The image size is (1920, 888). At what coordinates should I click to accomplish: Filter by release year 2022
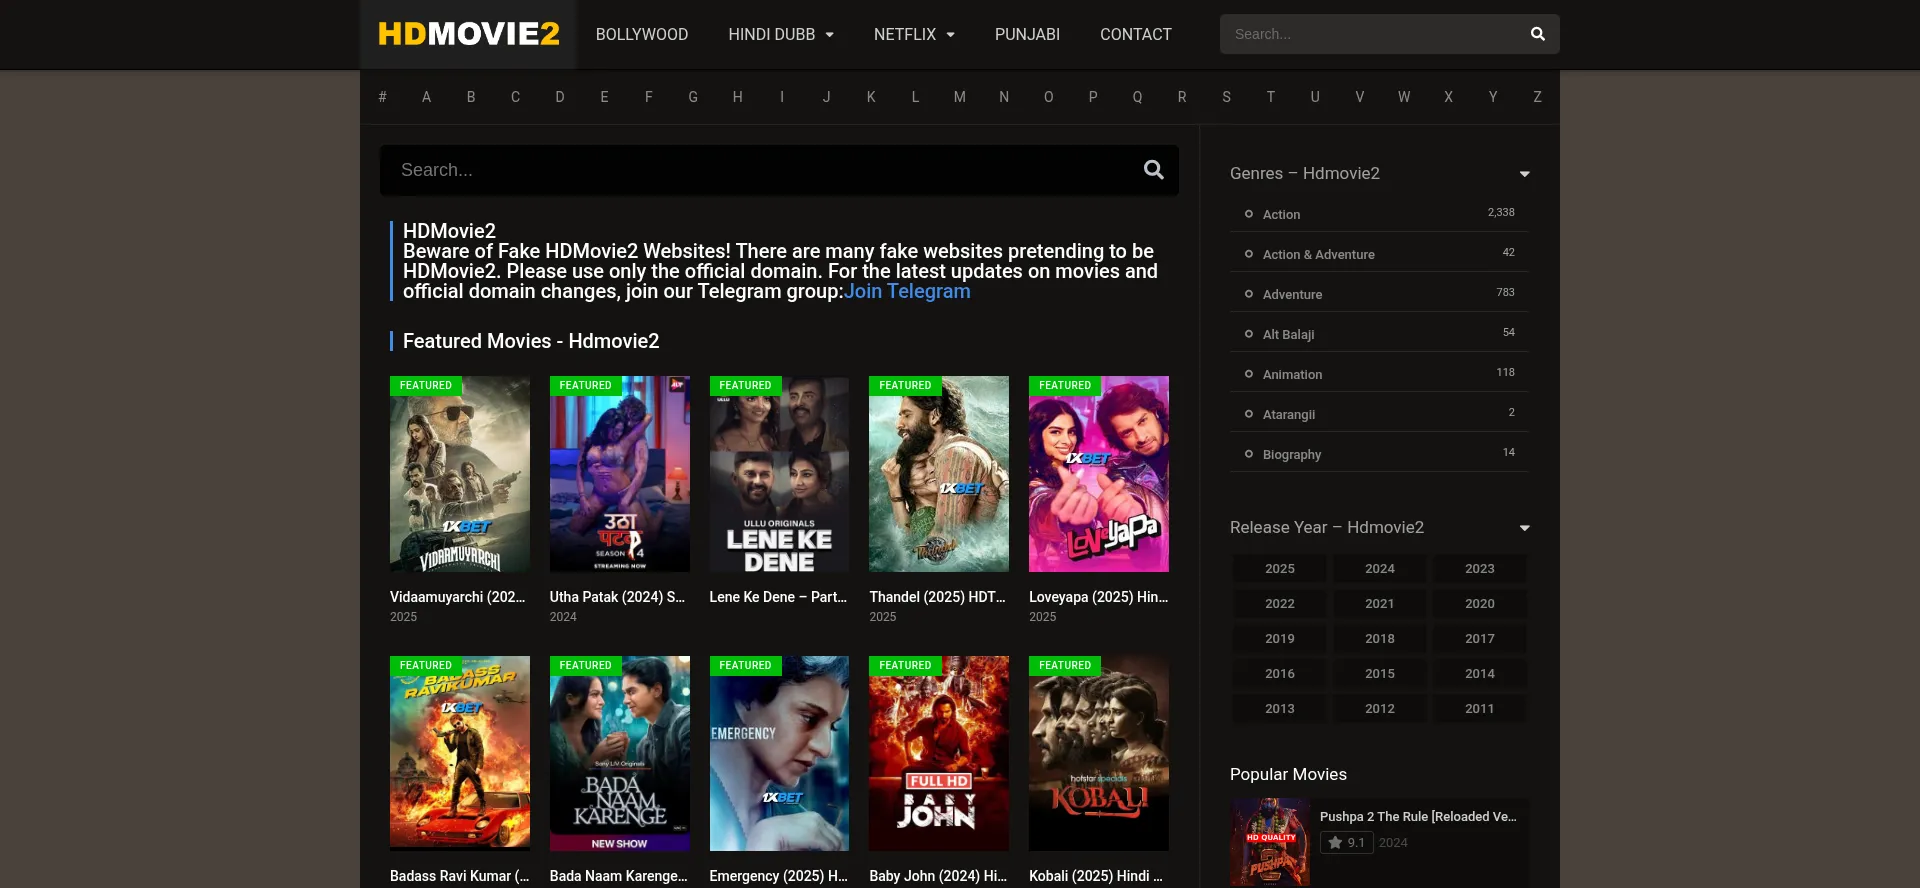(1280, 603)
